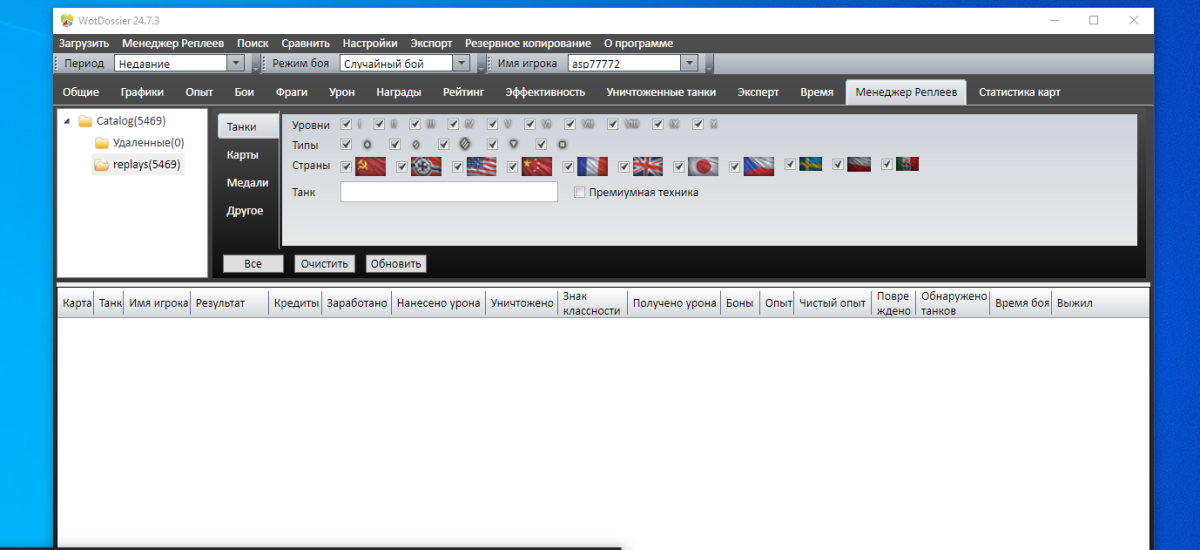Switch to the Статистика карт tab
Screen dimensions: 1200x550
(x=1020, y=92)
